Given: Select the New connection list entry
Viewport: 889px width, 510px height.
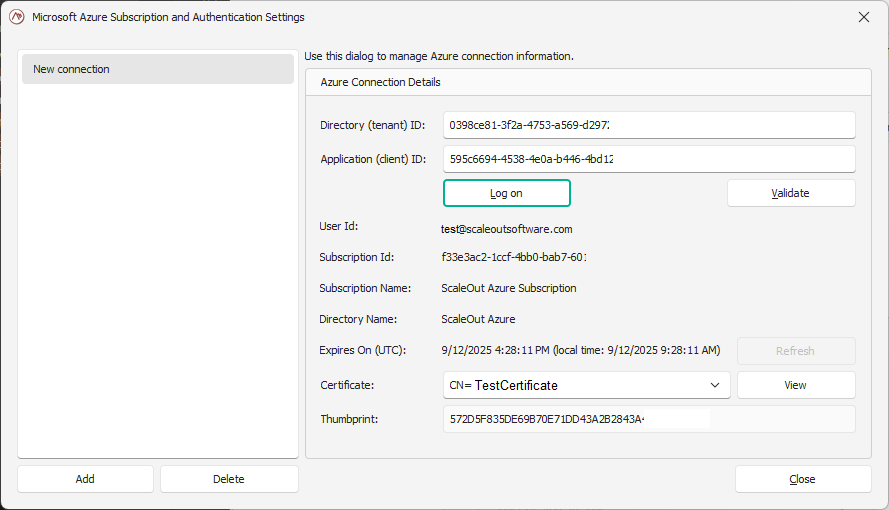Looking at the screenshot, I should 158,69.
